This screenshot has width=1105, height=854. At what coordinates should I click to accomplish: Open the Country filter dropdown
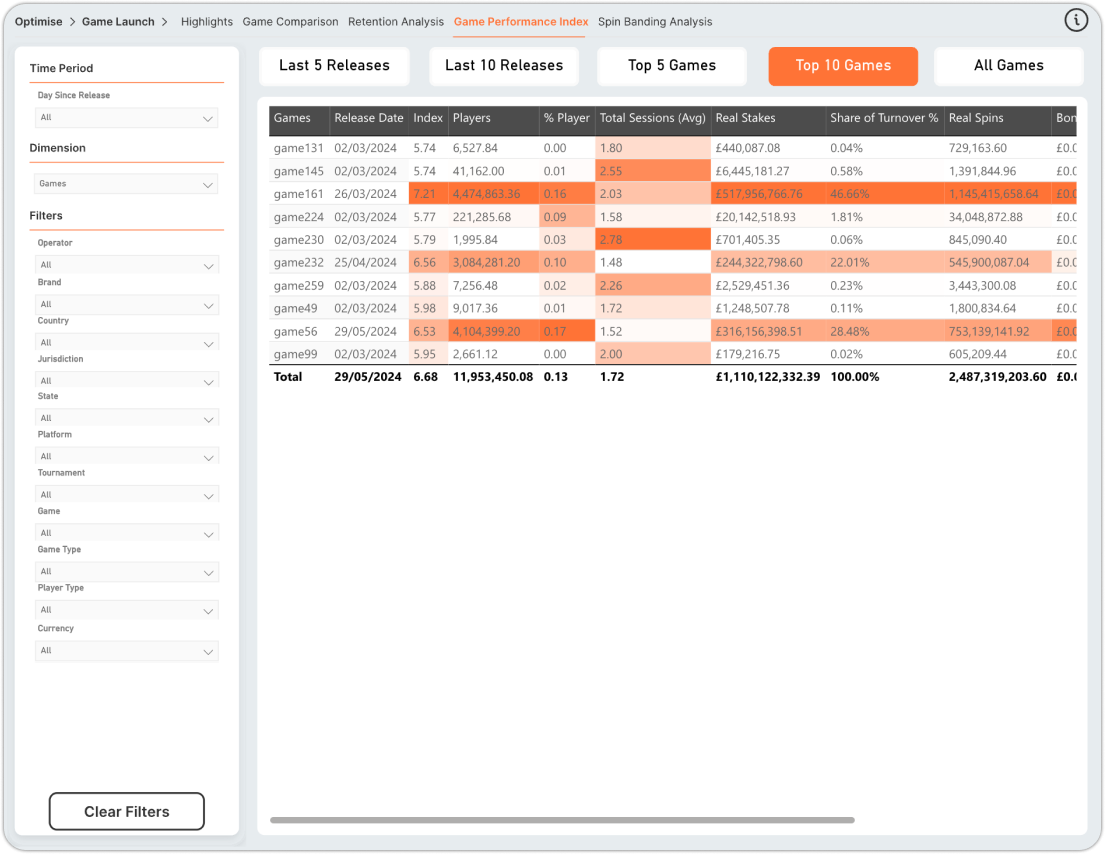pyautogui.click(x=126, y=342)
